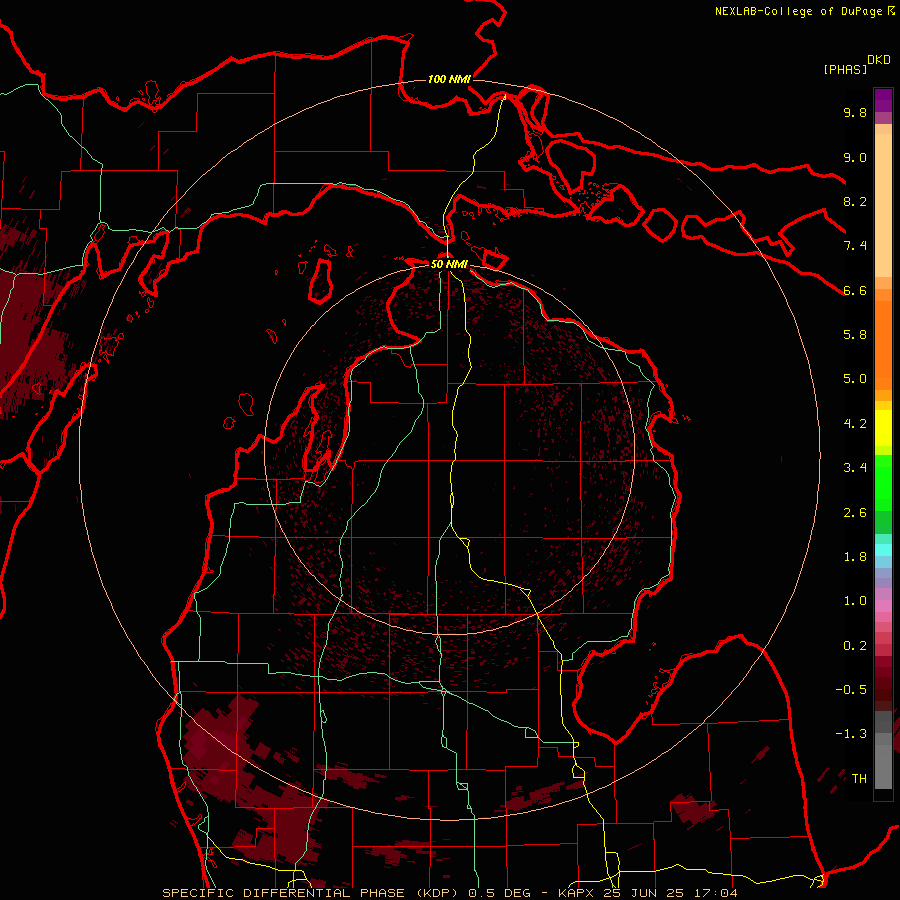Click the 1.0 scale value

click(x=855, y=601)
